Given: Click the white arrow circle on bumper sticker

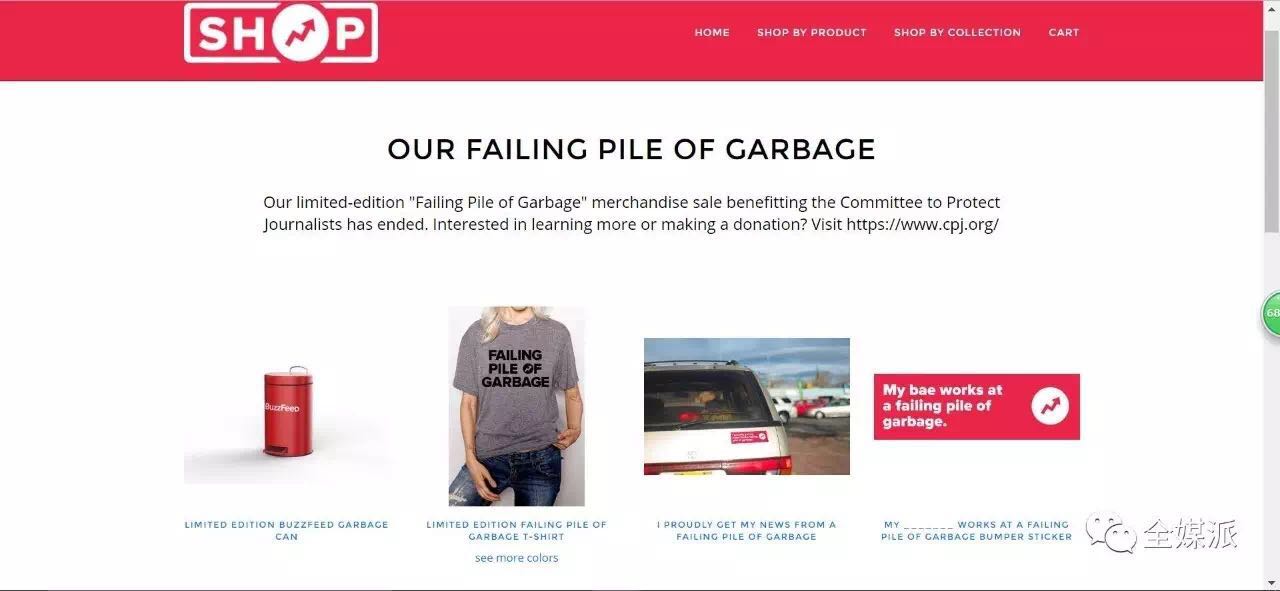Looking at the screenshot, I should (x=1050, y=406).
